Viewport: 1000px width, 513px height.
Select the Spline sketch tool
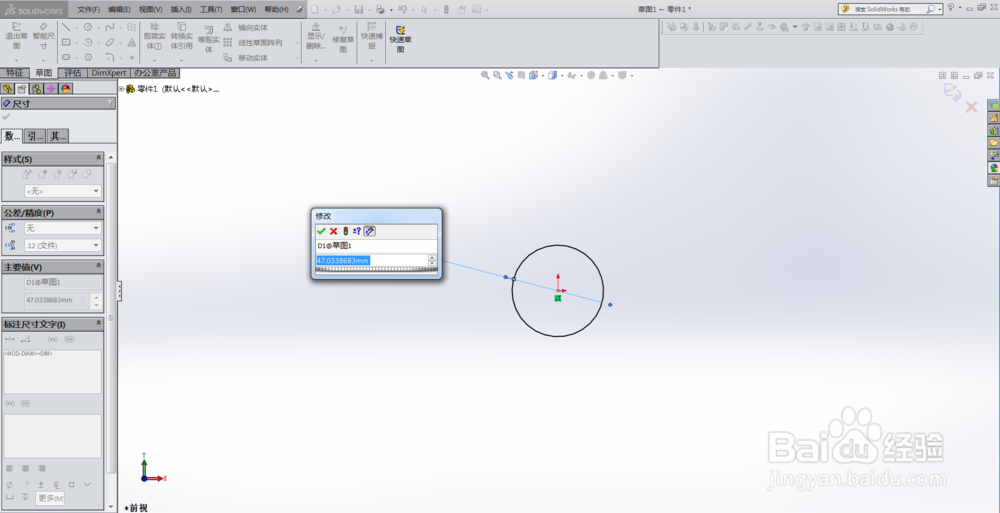point(110,27)
